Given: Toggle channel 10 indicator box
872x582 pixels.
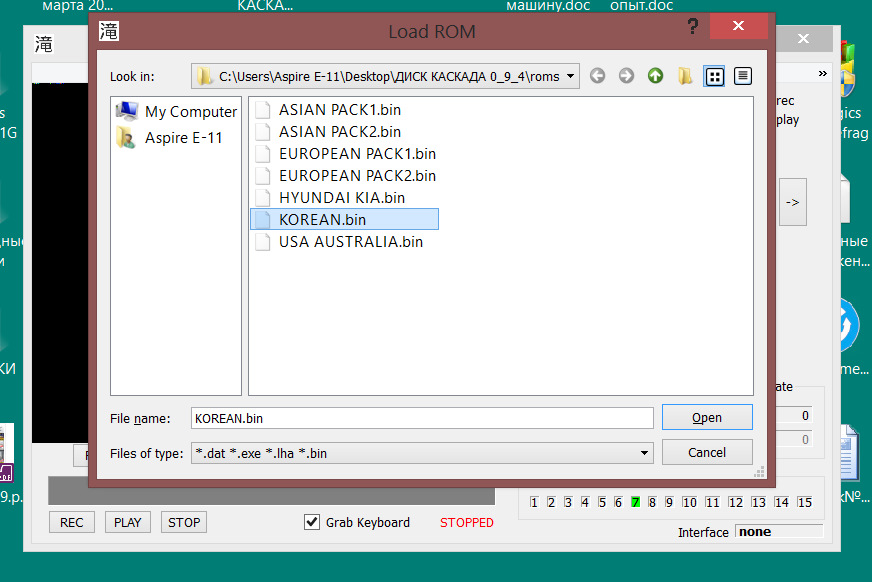Looking at the screenshot, I should pos(690,503).
